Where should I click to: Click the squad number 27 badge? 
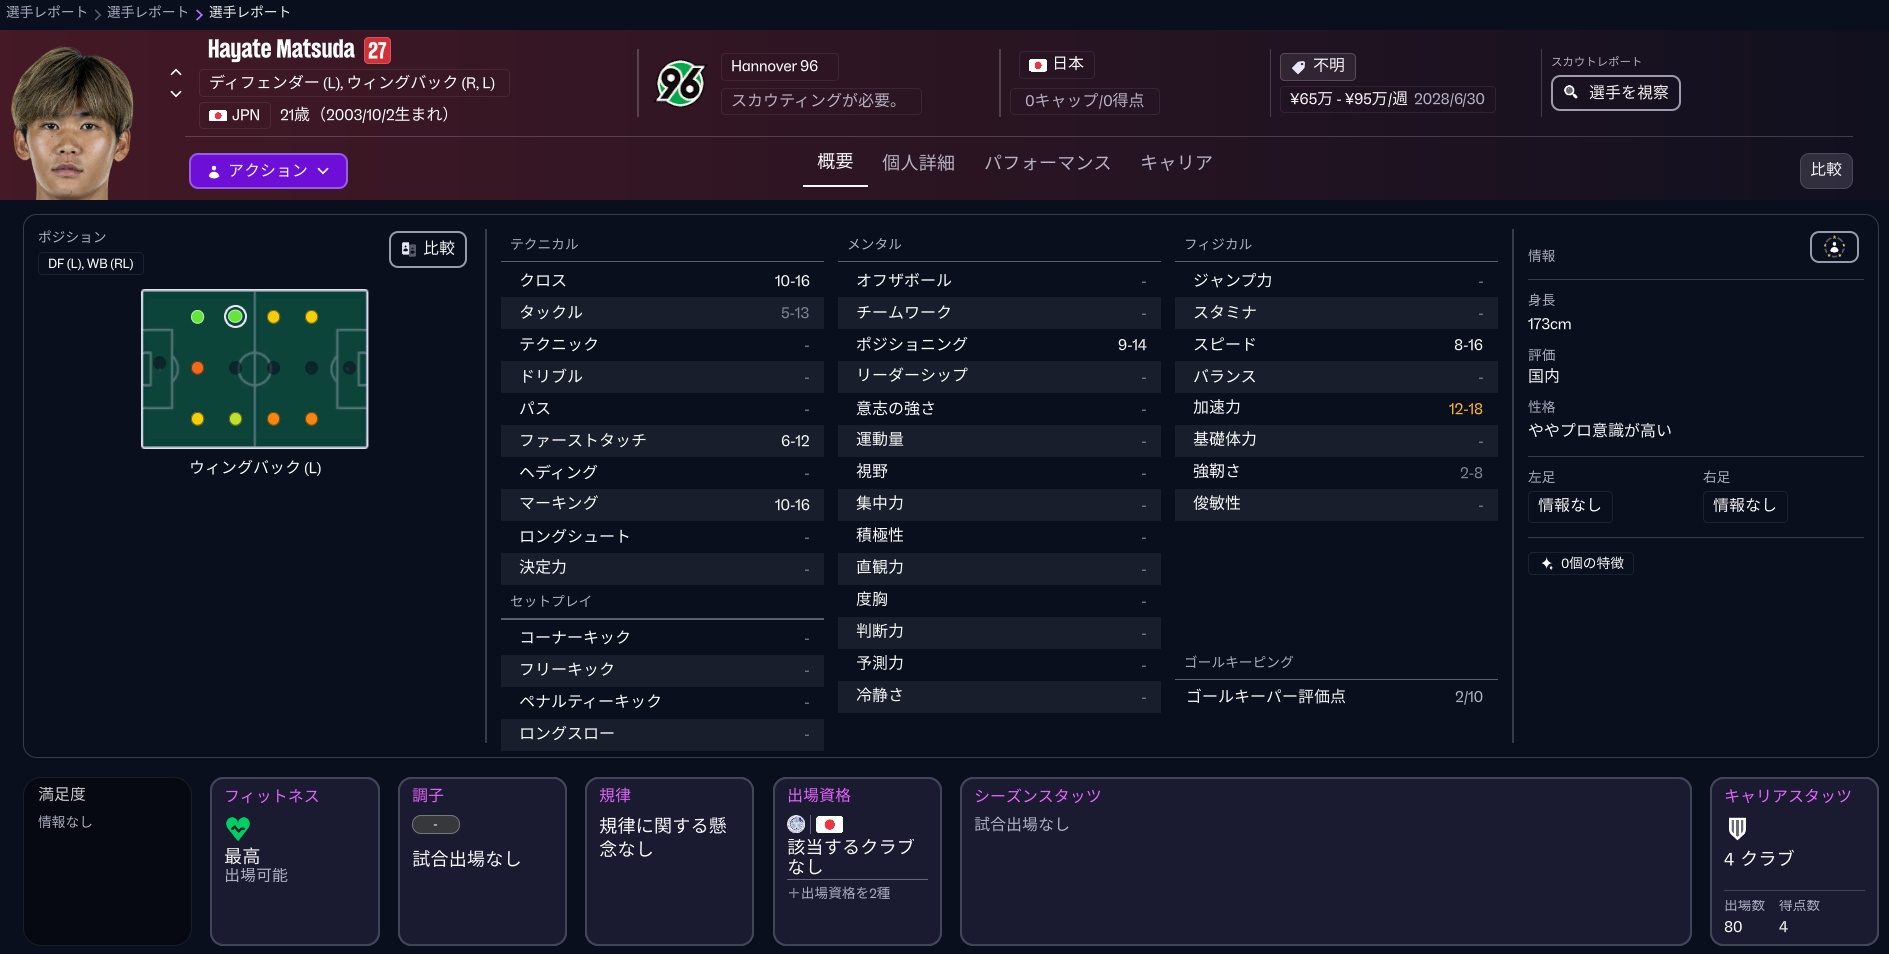click(x=377, y=50)
